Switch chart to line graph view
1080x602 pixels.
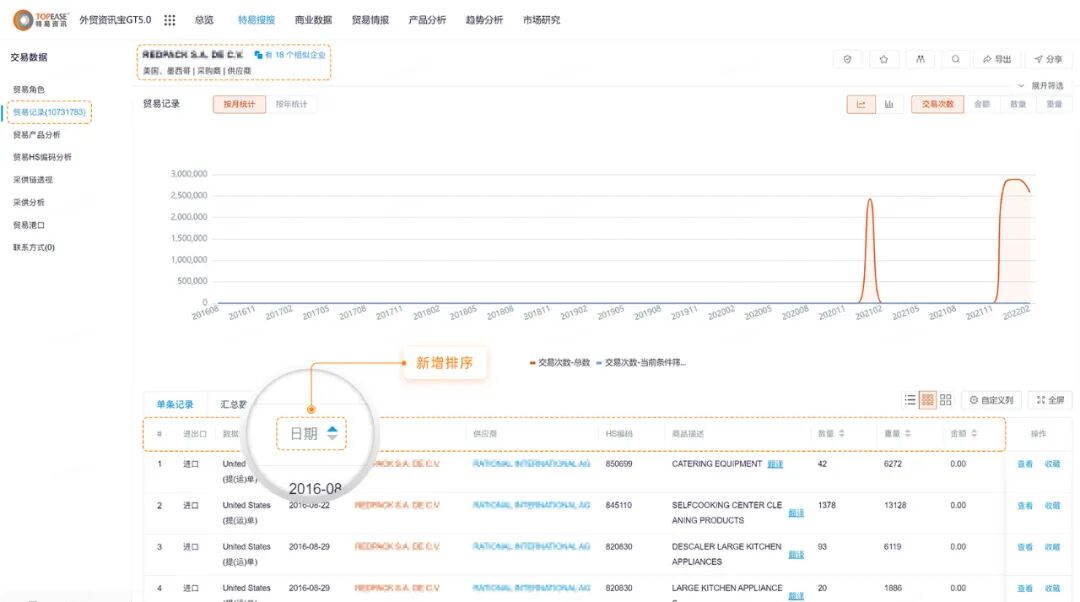861,104
